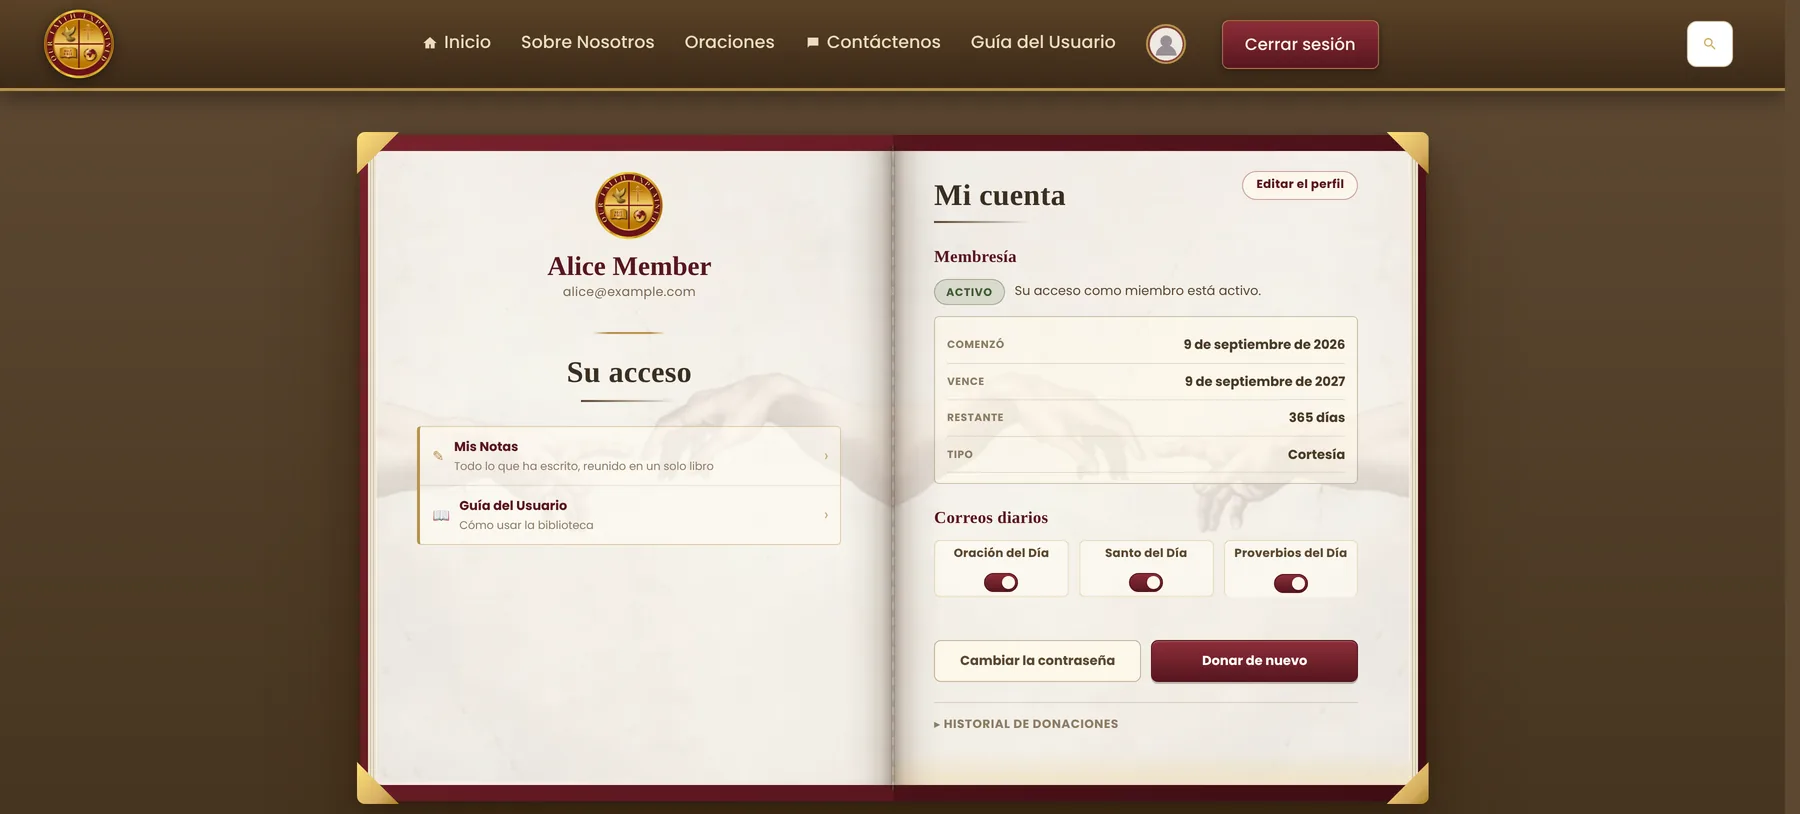The height and width of the screenshot is (814, 1800).
Task: Open the user avatar profile icon
Action: [1166, 44]
